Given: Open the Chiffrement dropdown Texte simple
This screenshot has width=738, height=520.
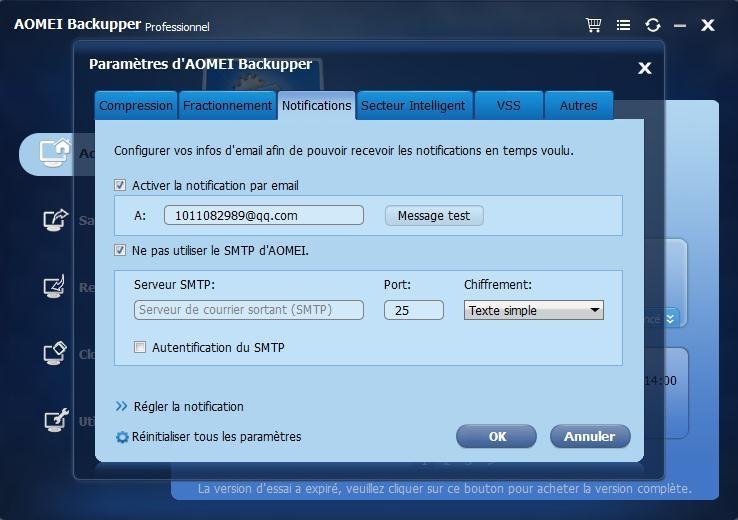Looking at the screenshot, I should tap(534, 310).
